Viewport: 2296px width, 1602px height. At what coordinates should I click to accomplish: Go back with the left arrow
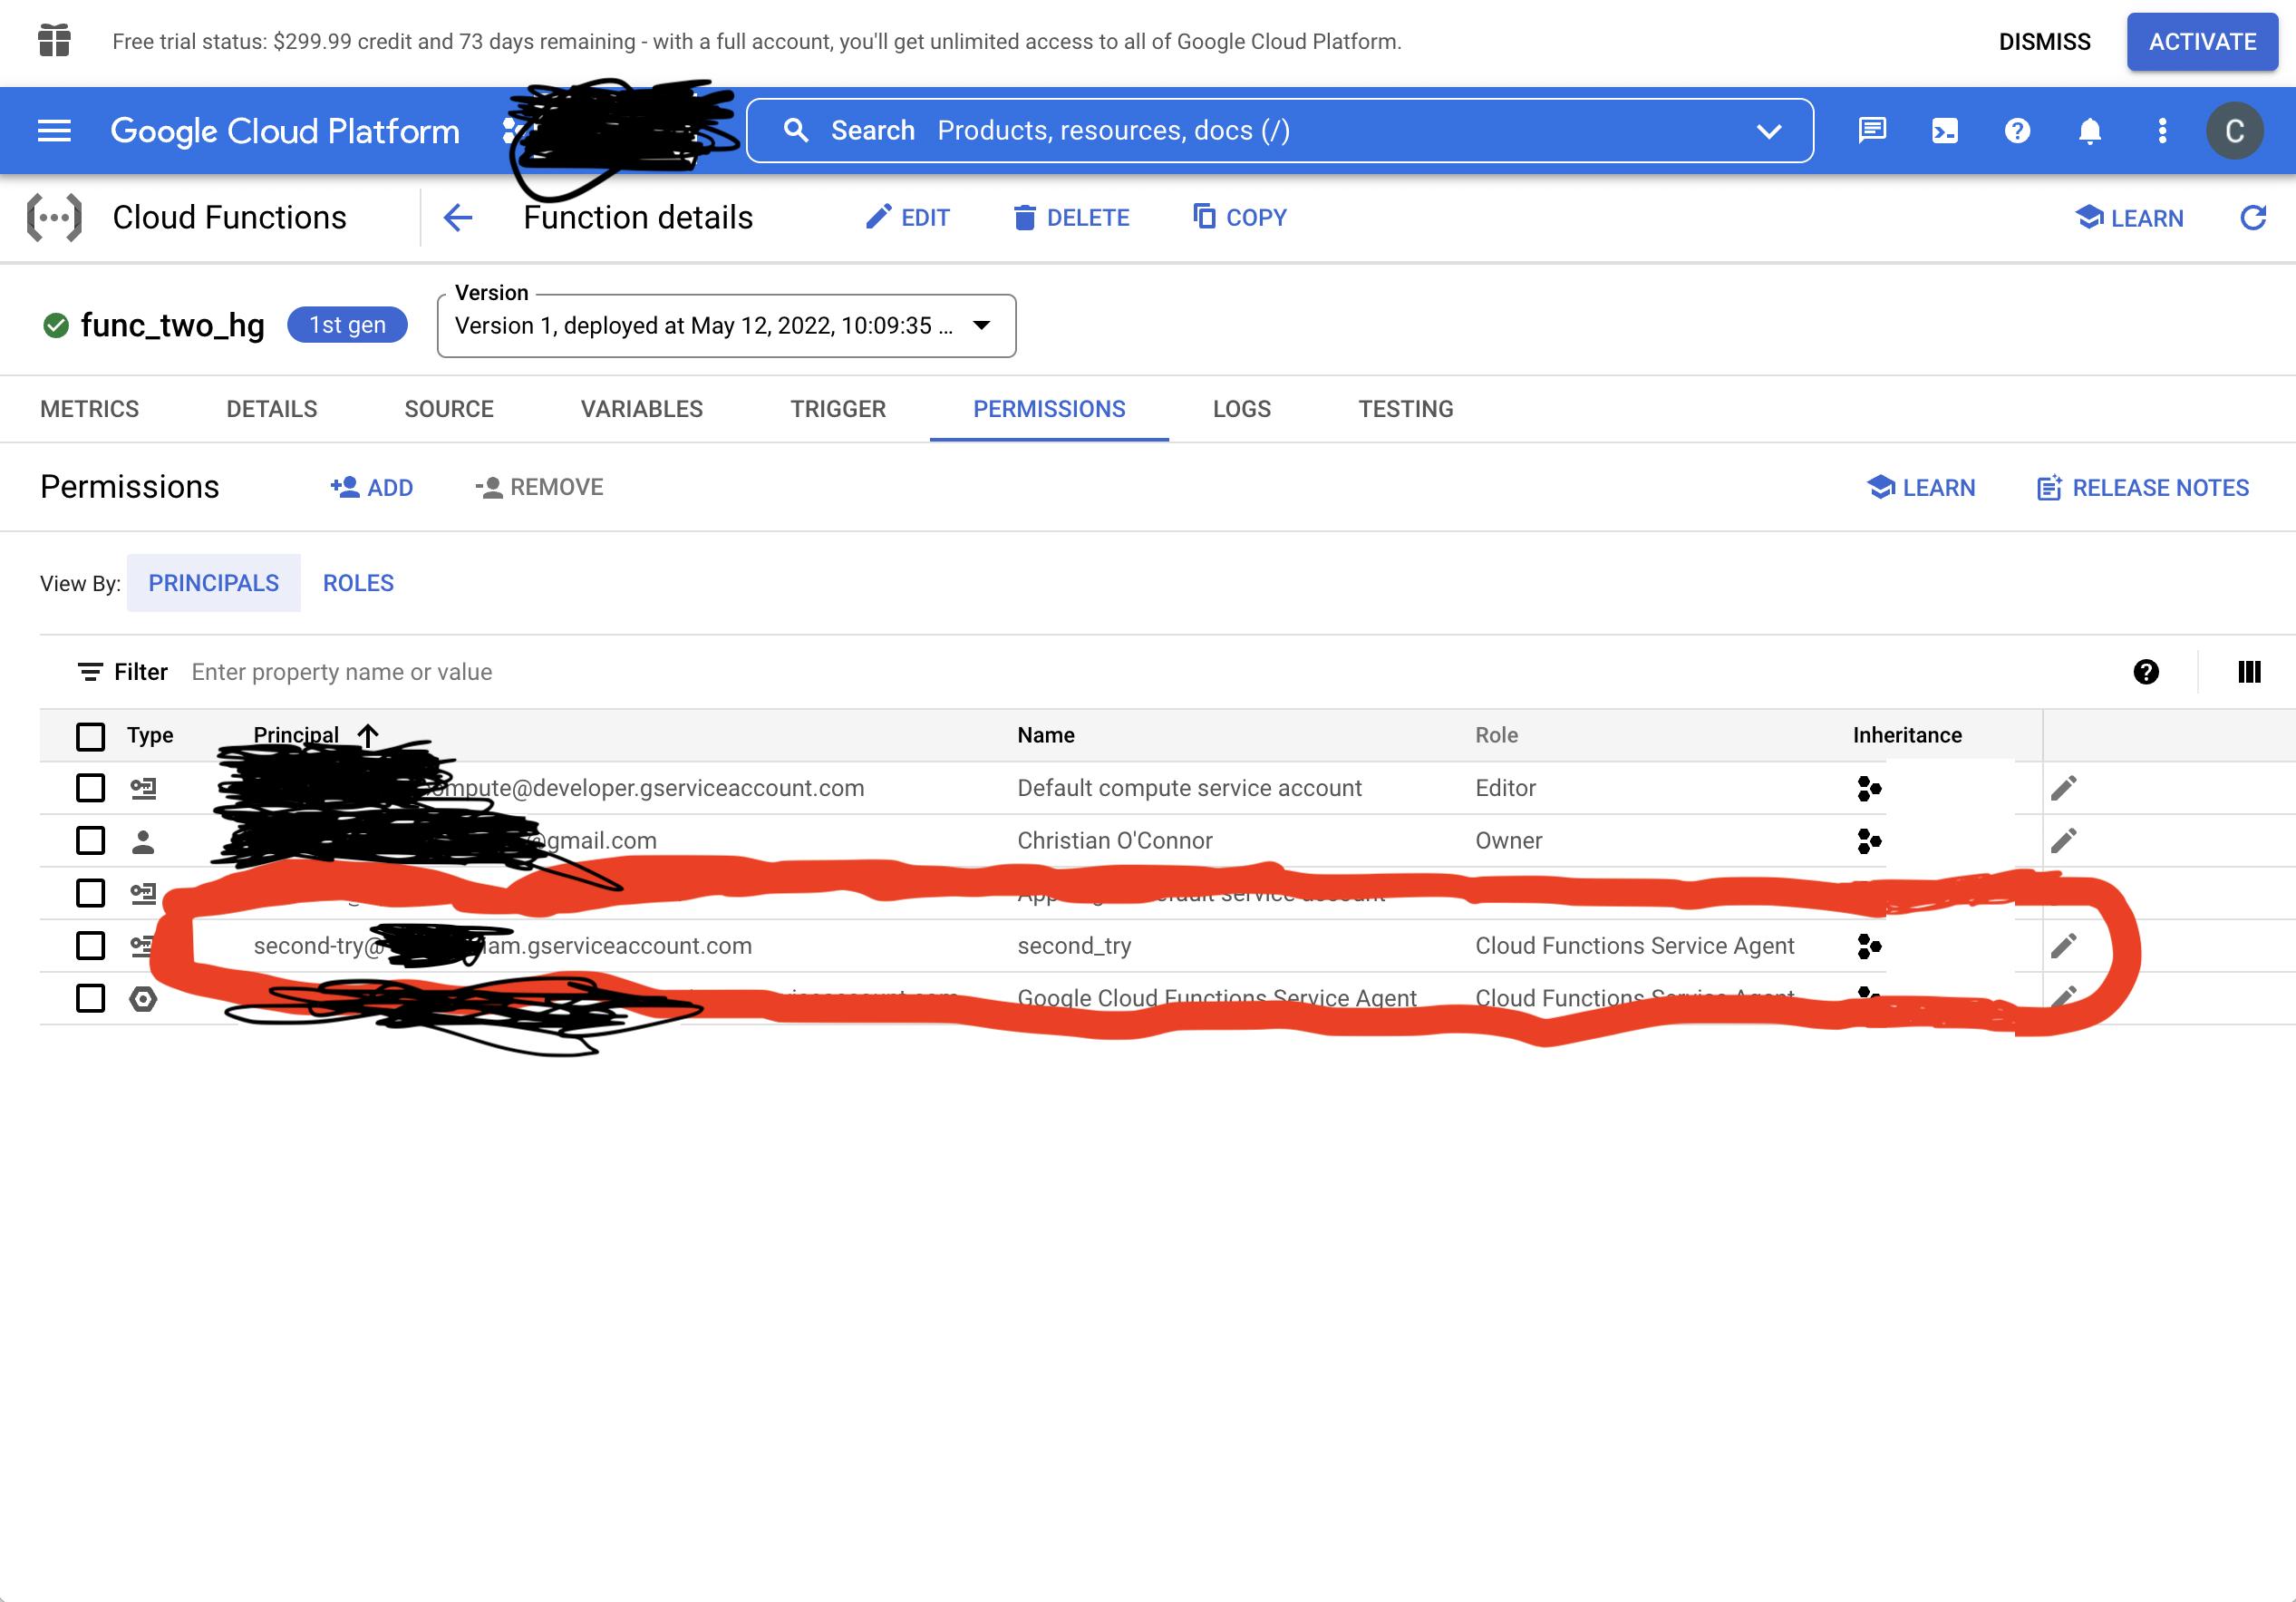tap(458, 218)
